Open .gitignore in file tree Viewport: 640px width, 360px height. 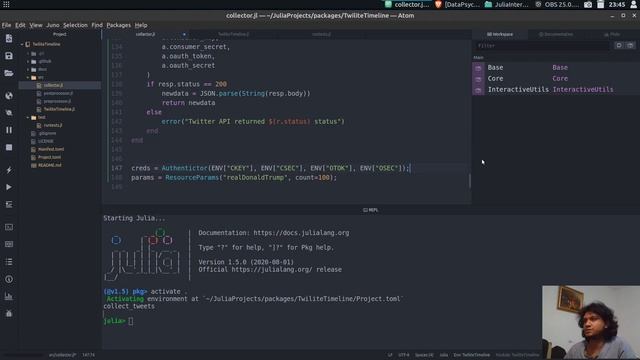point(47,133)
